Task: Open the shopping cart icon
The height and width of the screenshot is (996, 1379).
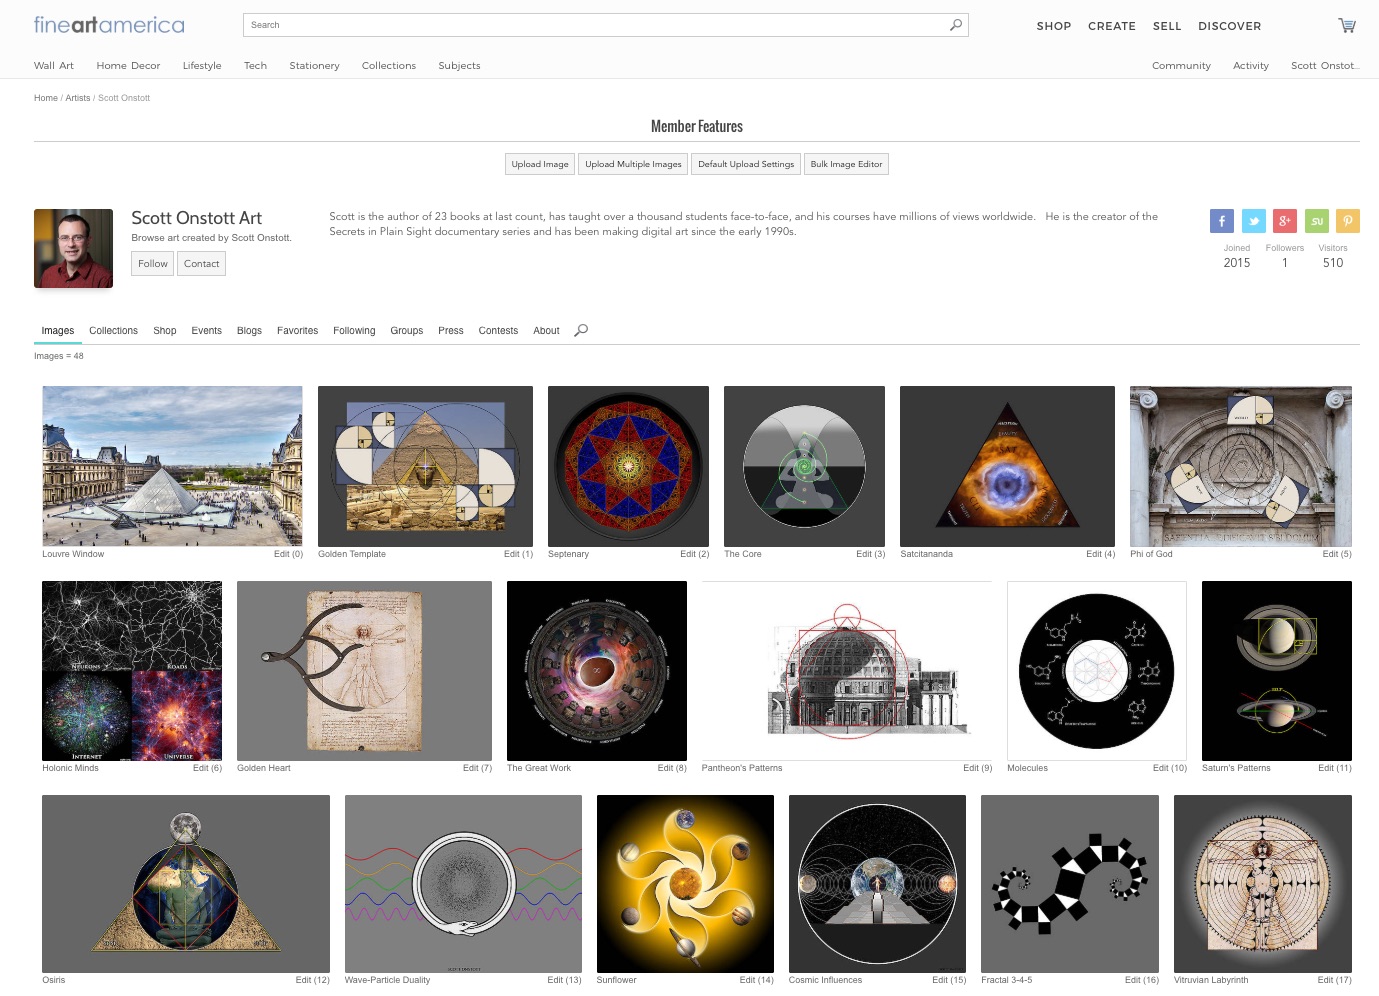Action: (x=1347, y=26)
